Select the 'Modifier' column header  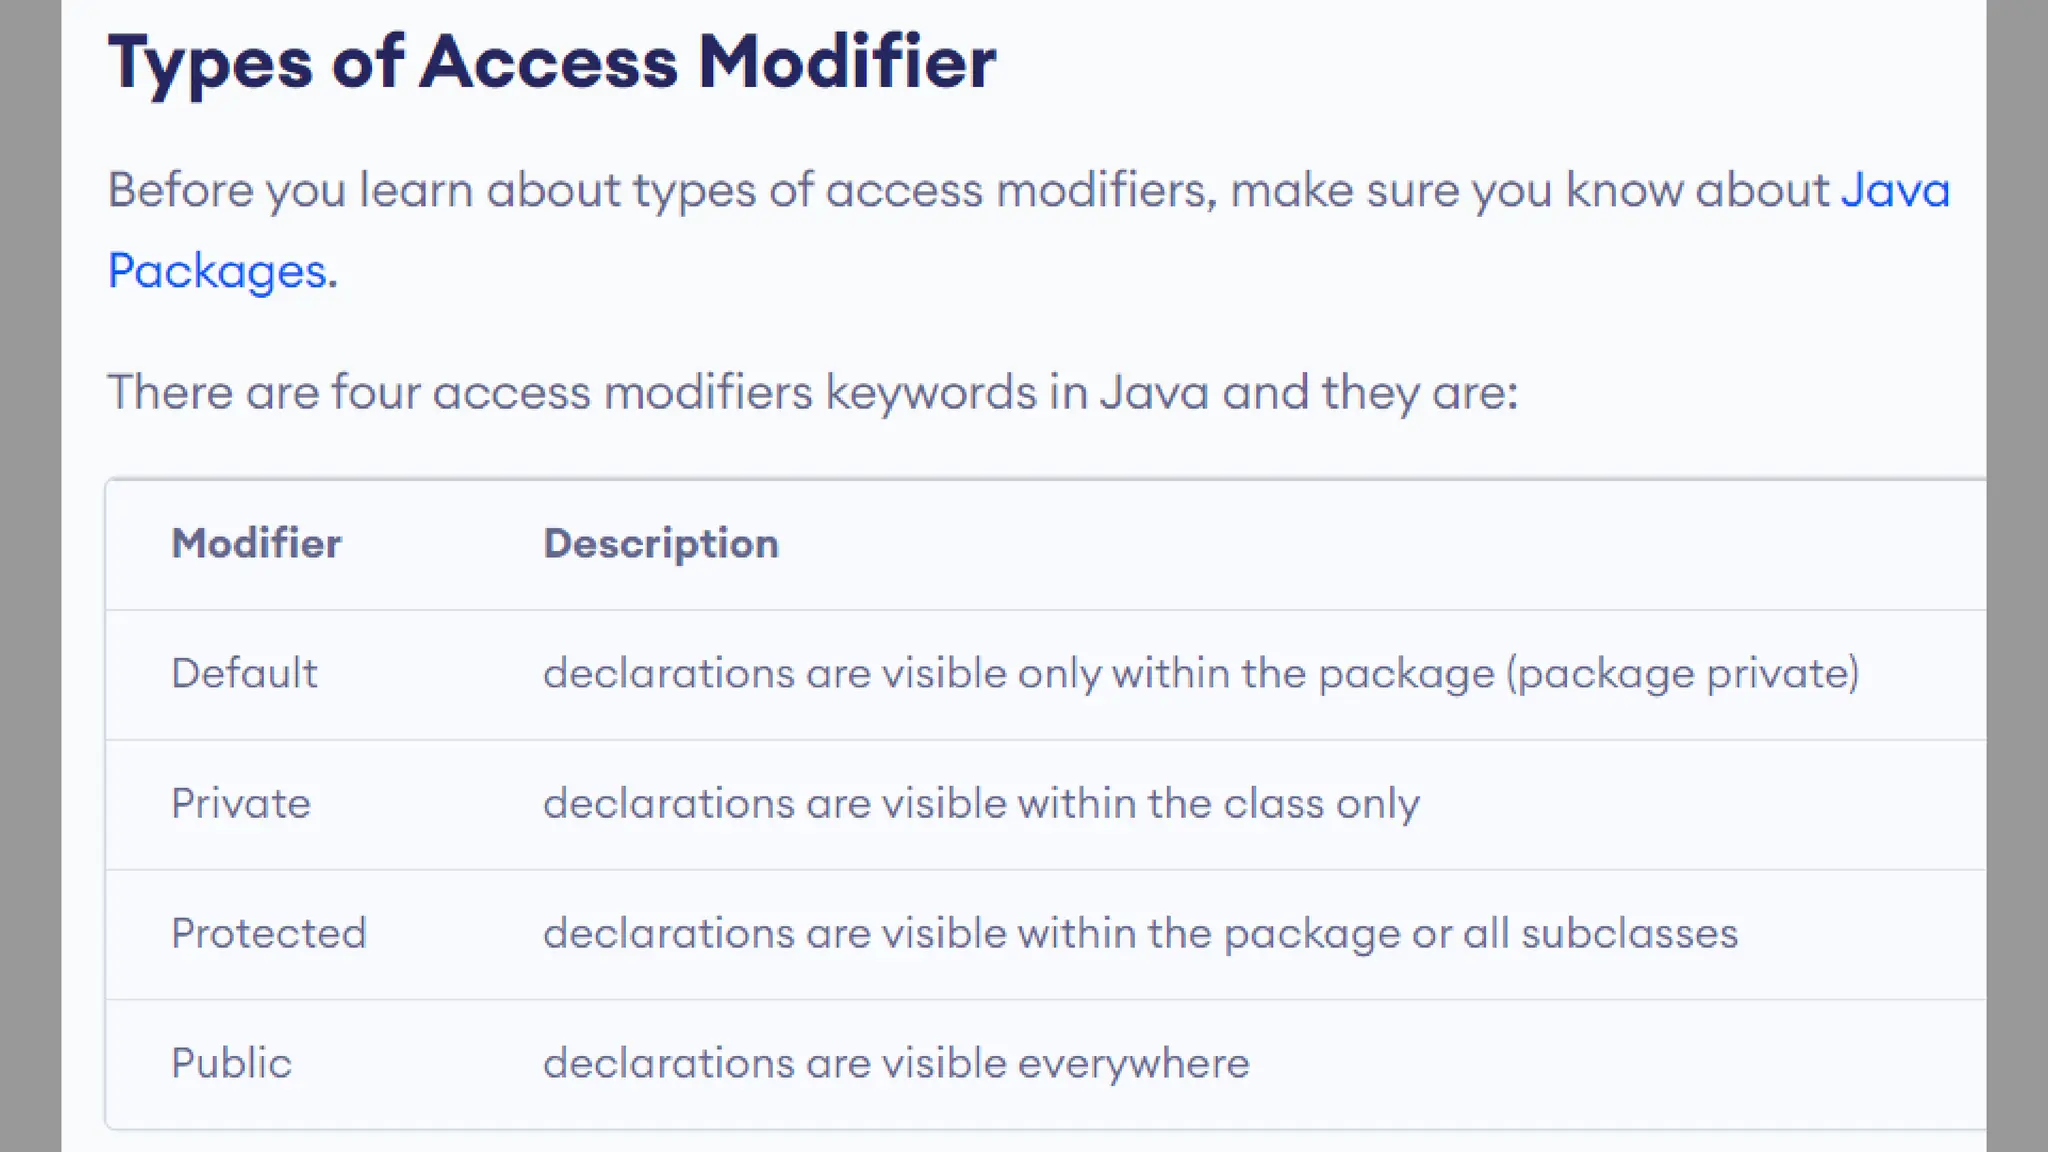[256, 543]
